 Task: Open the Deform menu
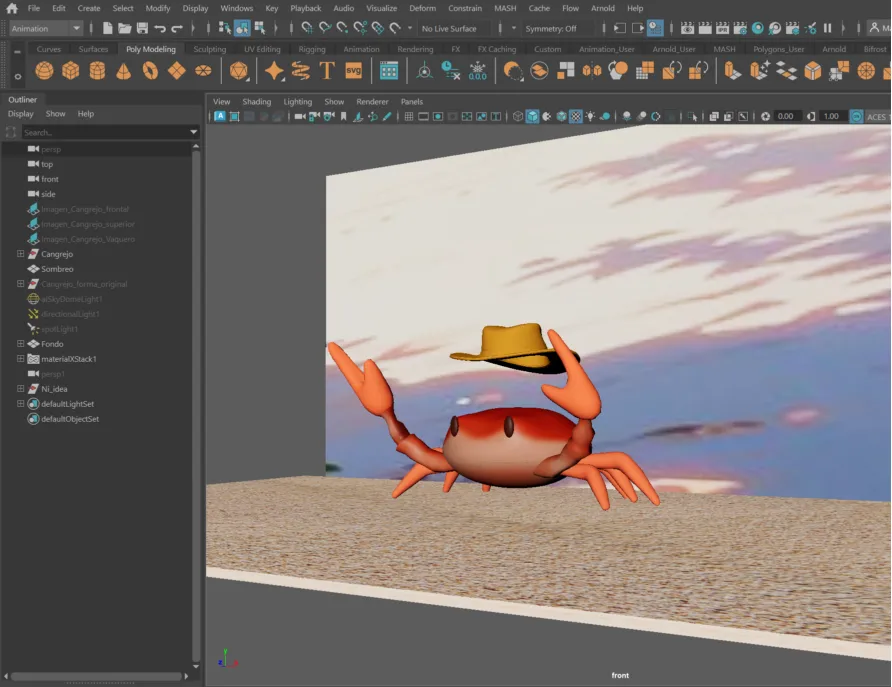422,8
